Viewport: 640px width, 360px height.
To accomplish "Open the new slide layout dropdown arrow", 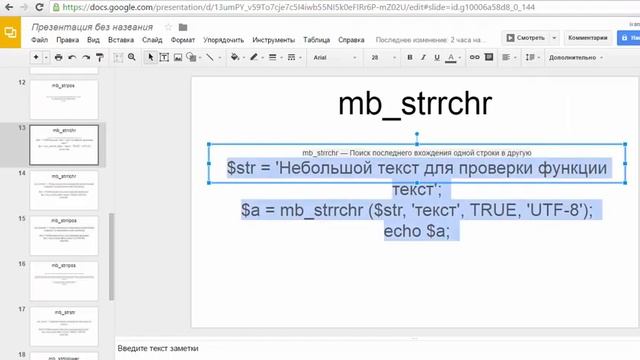I will (46, 58).
